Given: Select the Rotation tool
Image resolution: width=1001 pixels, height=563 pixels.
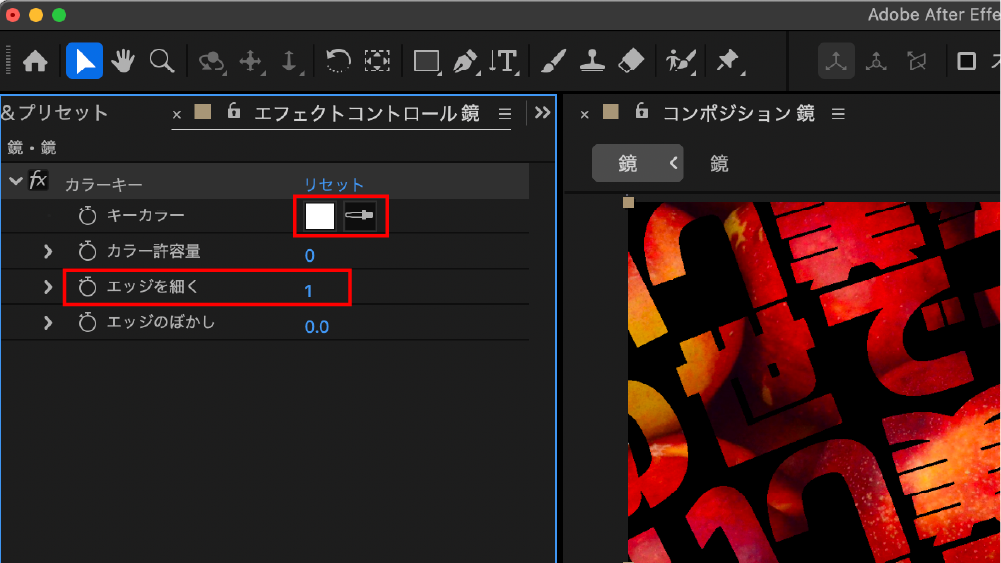Looking at the screenshot, I should [x=338, y=61].
